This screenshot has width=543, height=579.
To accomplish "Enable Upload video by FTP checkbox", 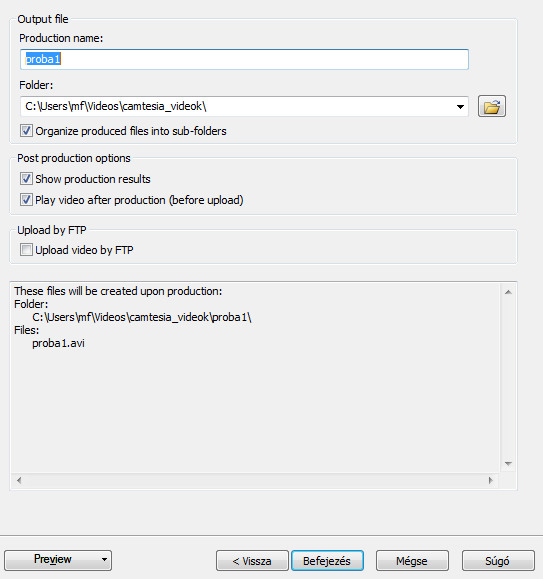I will point(26,250).
